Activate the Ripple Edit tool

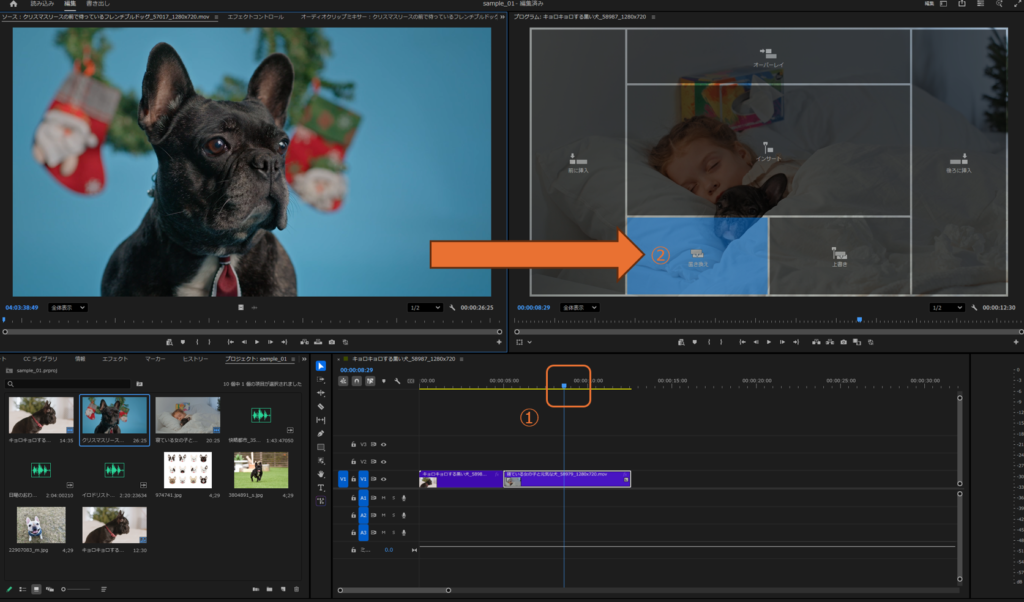click(321, 393)
